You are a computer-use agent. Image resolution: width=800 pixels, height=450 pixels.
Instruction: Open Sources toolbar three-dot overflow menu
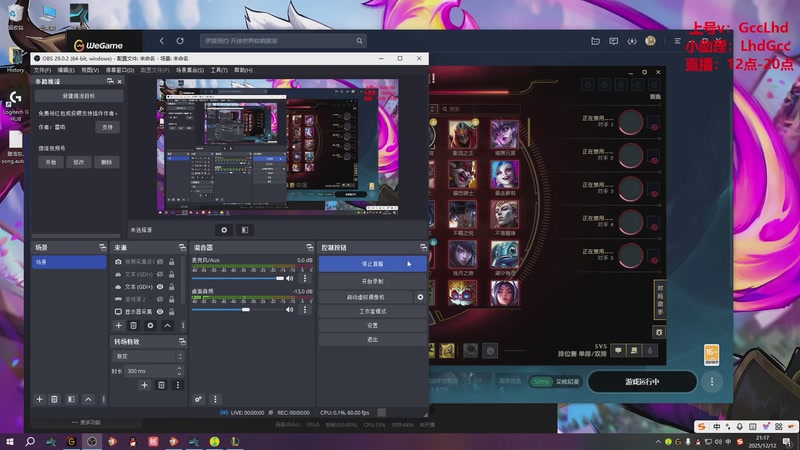183,326
